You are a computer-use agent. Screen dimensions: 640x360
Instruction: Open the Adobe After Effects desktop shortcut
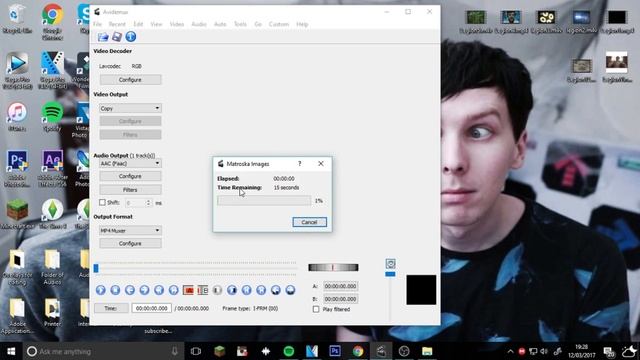52,168
